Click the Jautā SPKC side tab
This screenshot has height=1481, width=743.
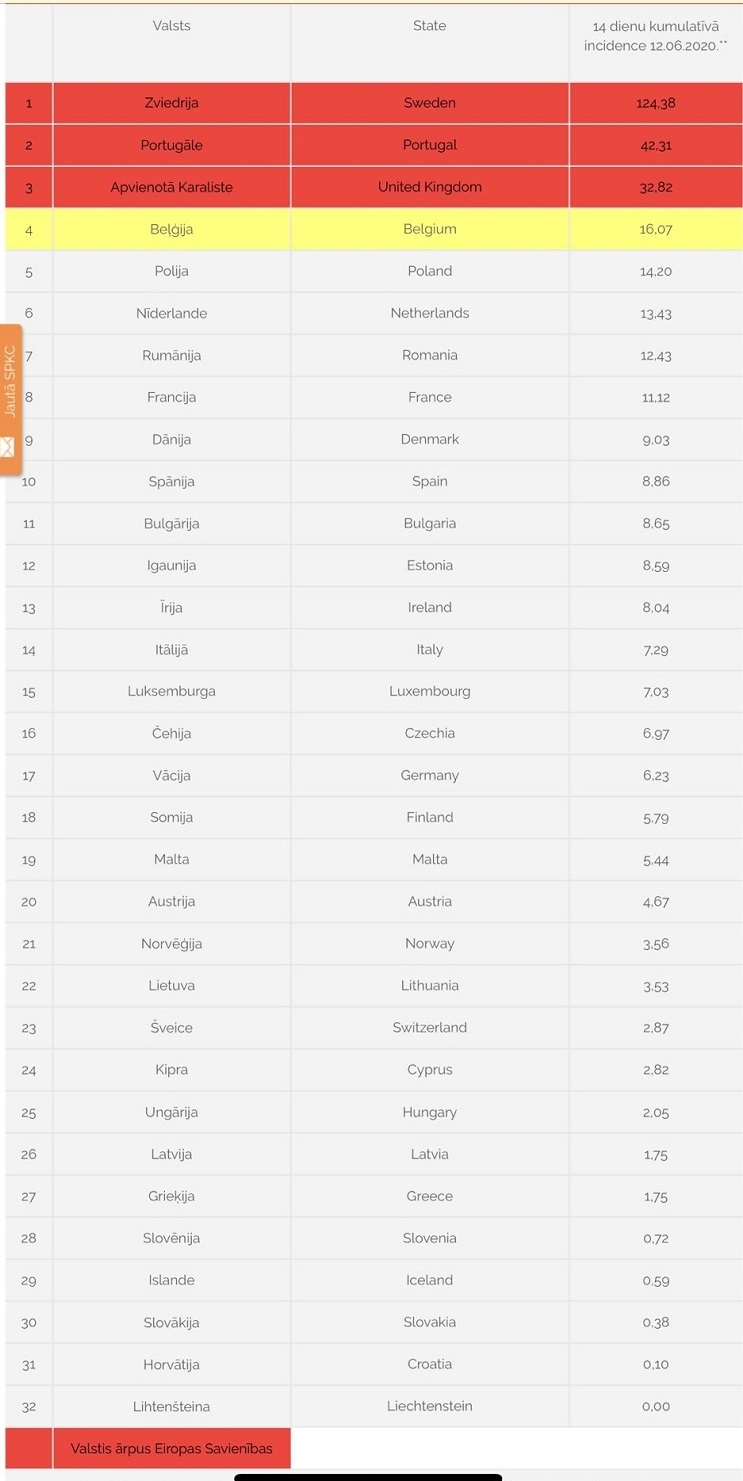point(10,399)
